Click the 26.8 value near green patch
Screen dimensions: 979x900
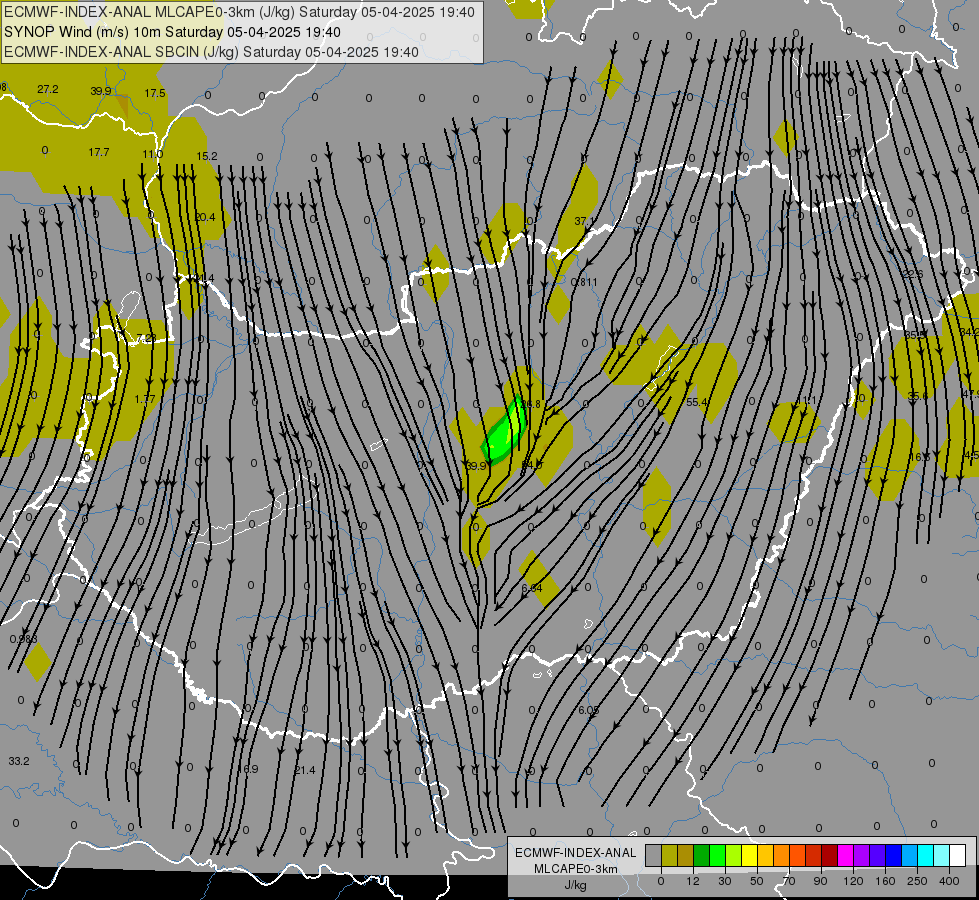(x=530, y=404)
